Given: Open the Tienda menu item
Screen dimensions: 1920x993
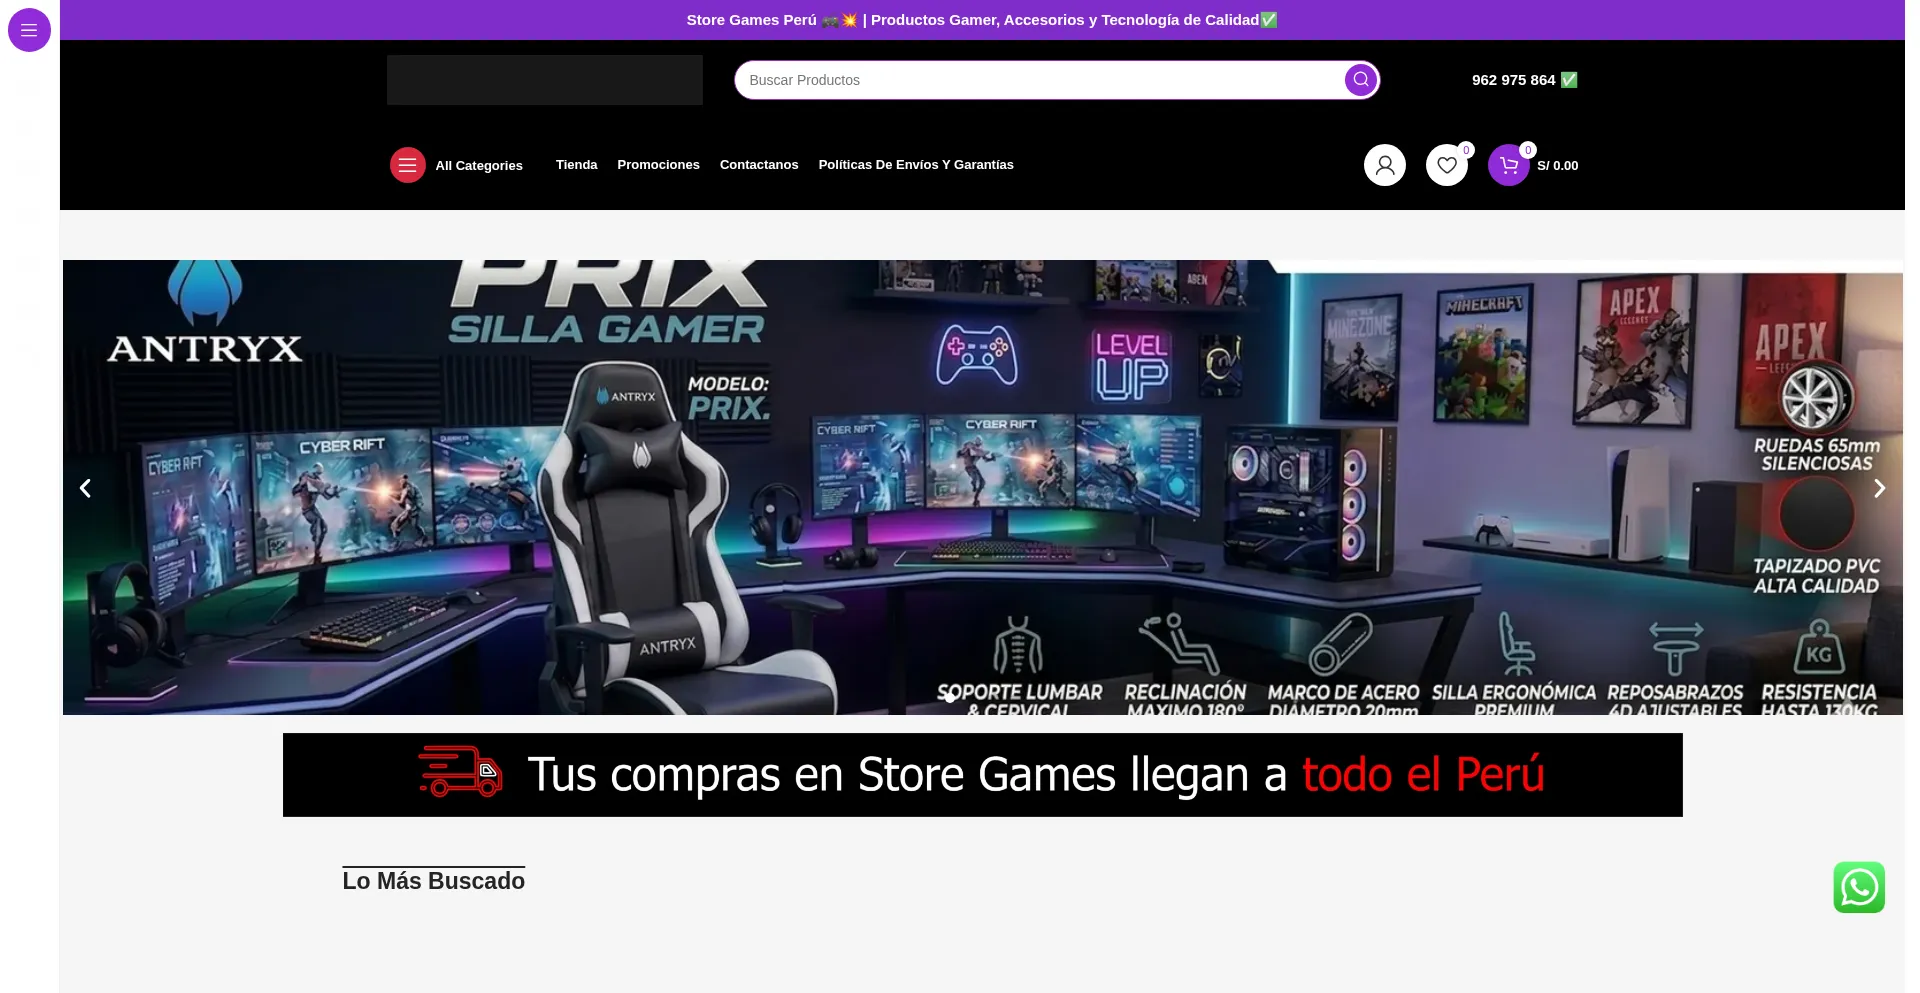Looking at the screenshot, I should (x=576, y=165).
